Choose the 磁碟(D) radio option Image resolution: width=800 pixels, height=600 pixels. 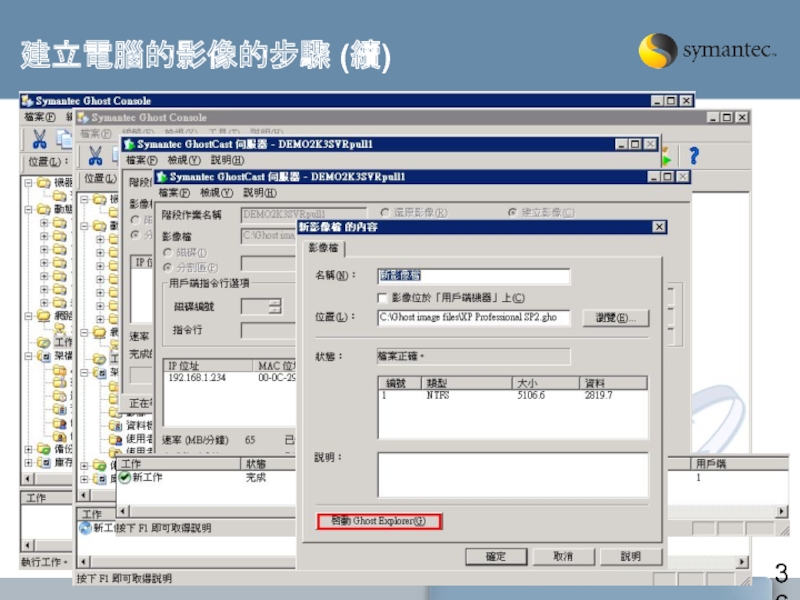pos(167,253)
